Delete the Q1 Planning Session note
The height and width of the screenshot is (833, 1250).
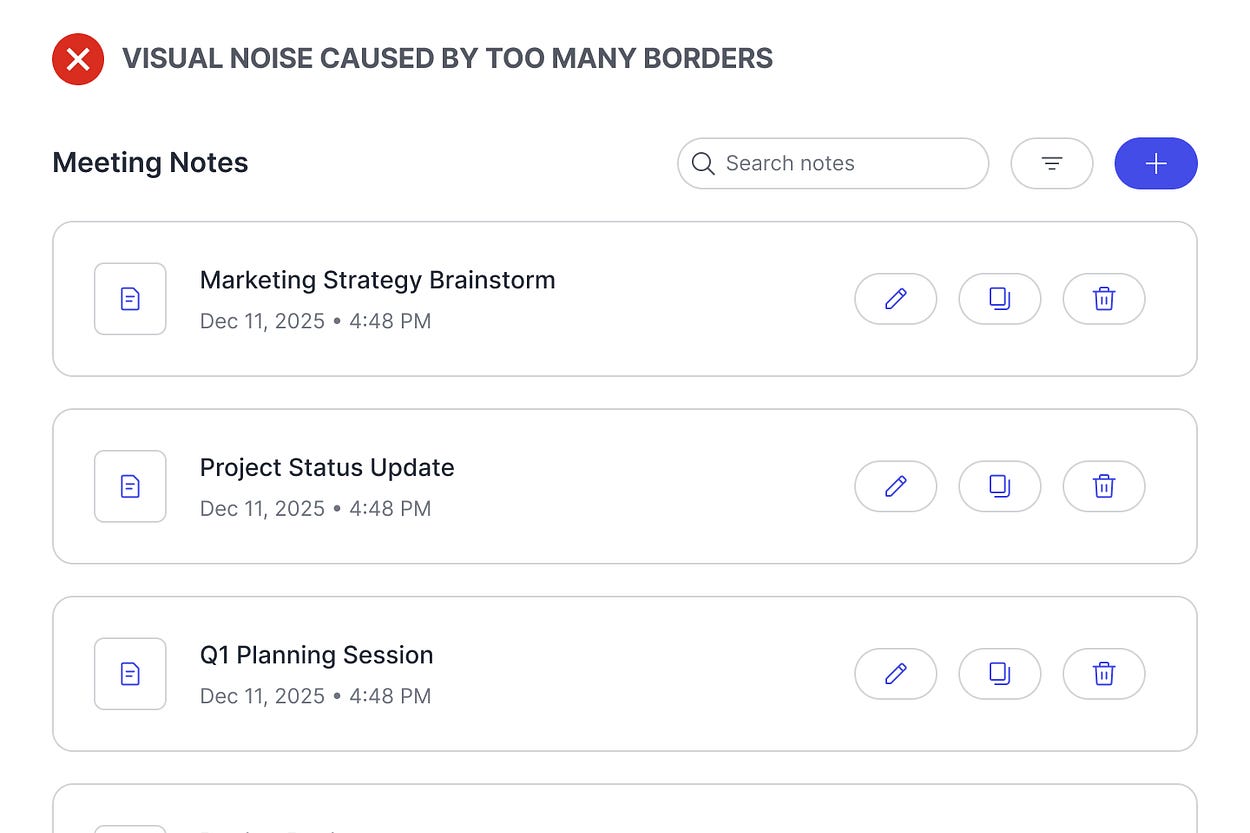coord(1103,674)
